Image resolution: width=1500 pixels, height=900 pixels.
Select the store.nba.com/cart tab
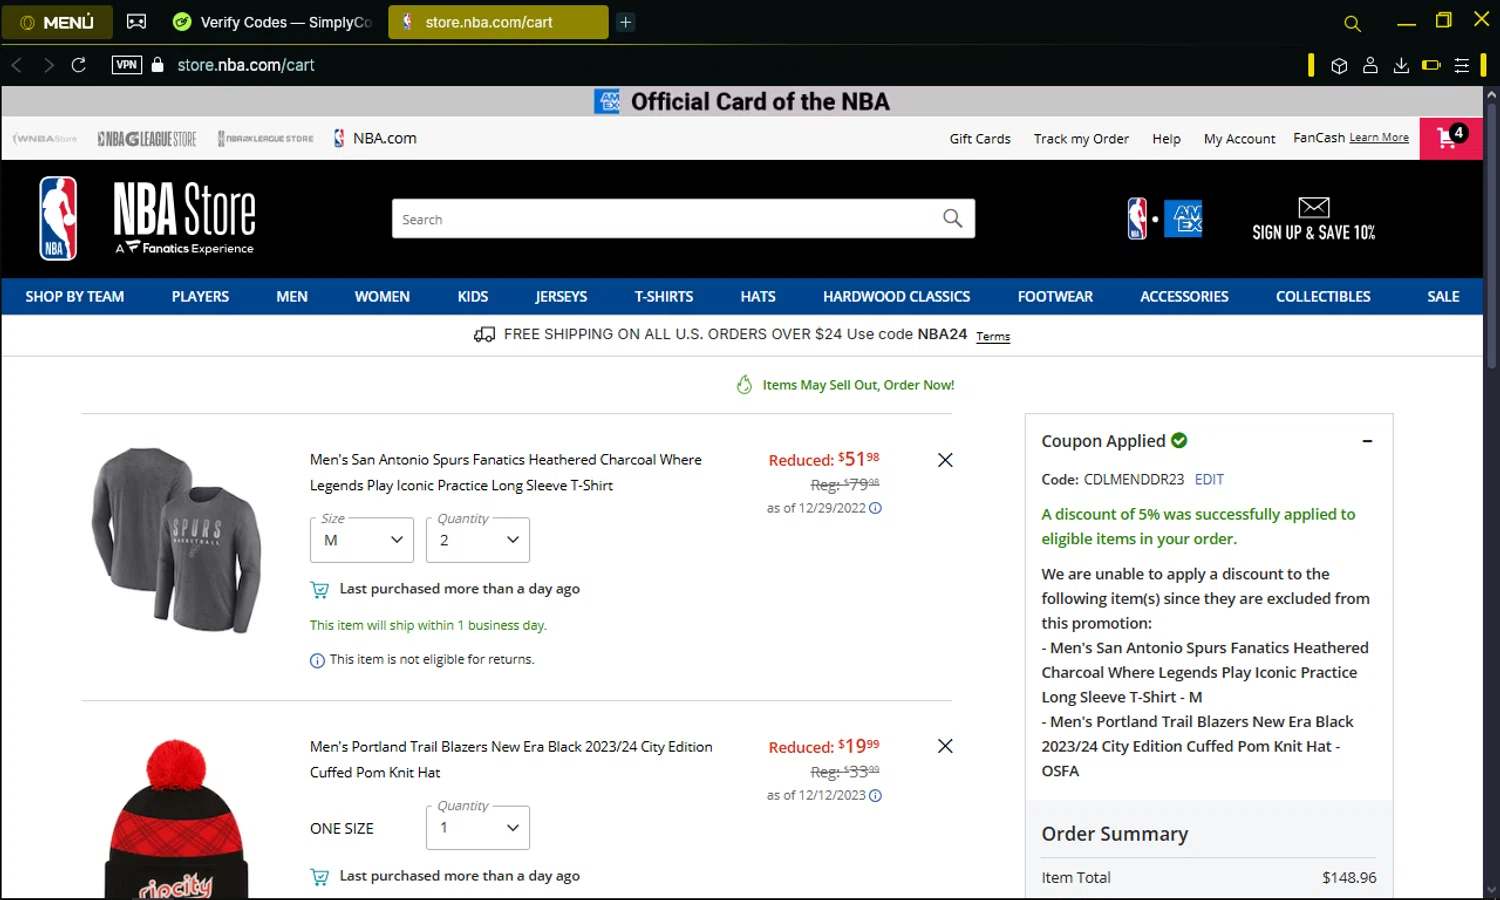click(498, 22)
